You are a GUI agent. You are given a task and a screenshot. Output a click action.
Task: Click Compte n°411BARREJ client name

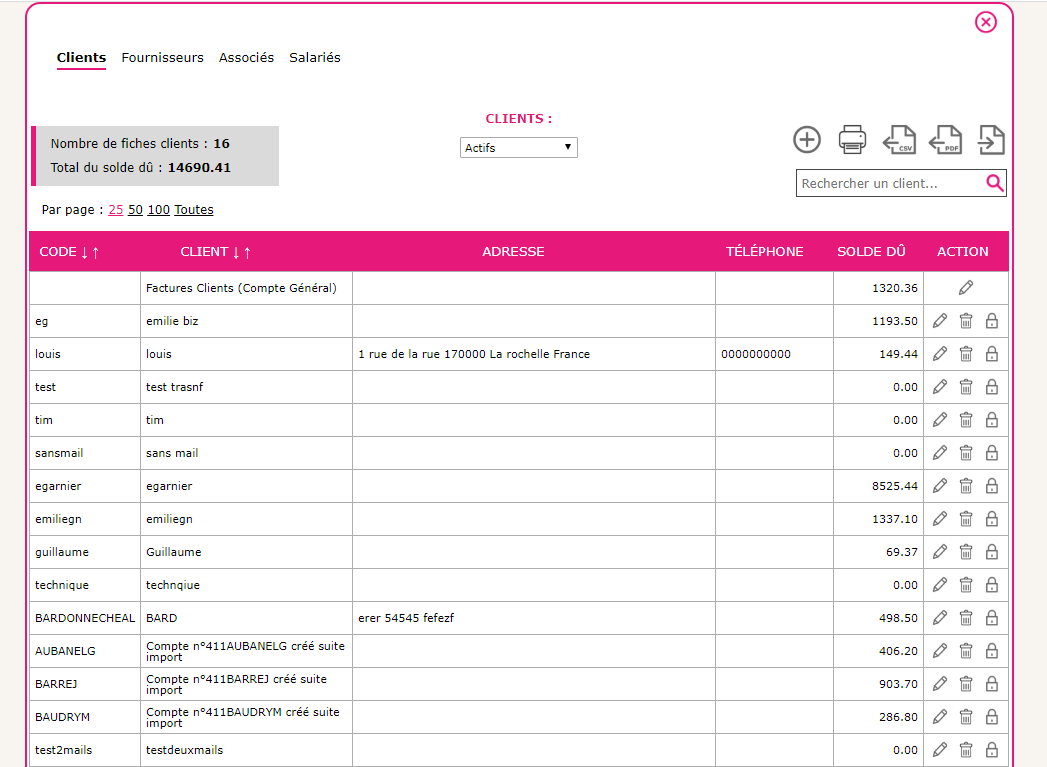pos(246,684)
